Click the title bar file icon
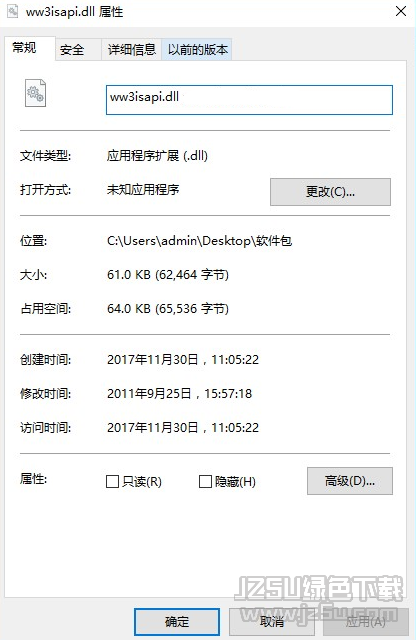 pos(12,11)
